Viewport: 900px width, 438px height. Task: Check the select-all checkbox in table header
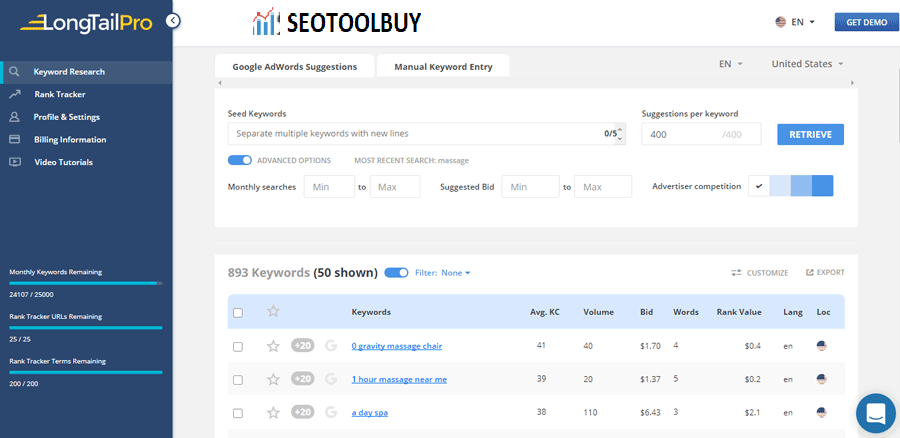(238, 313)
